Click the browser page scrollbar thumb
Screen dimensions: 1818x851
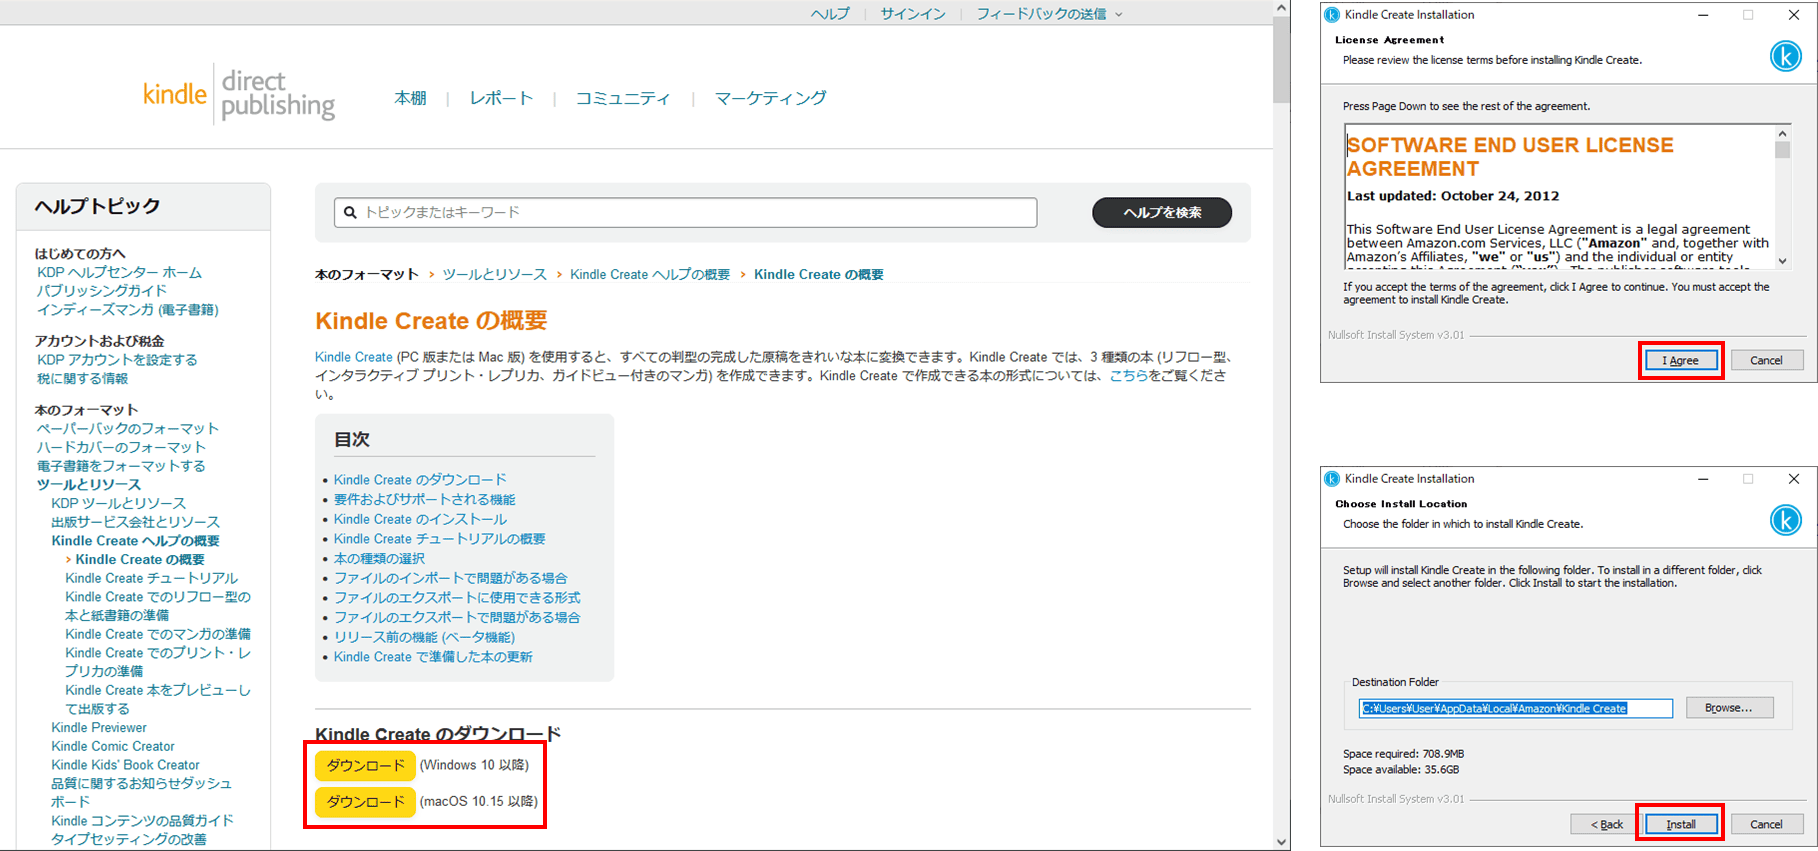[1282, 60]
